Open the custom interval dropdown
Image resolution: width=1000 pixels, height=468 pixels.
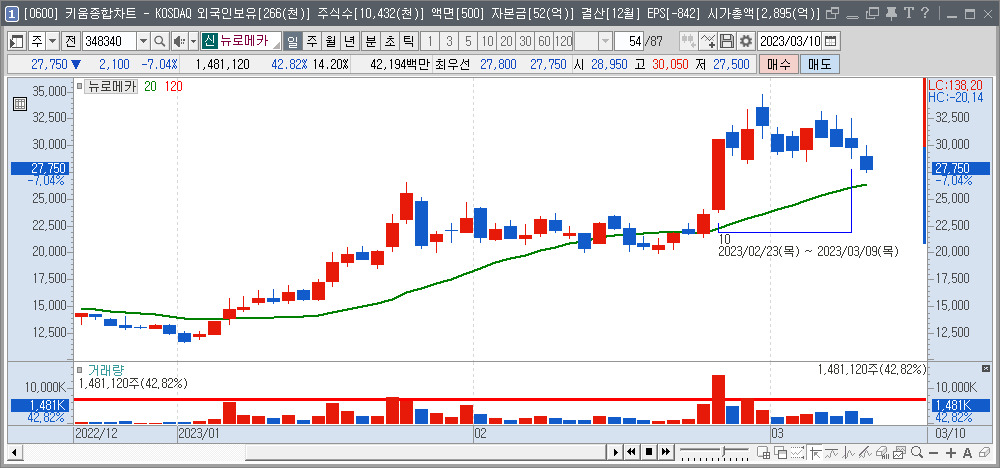point(605,41)
